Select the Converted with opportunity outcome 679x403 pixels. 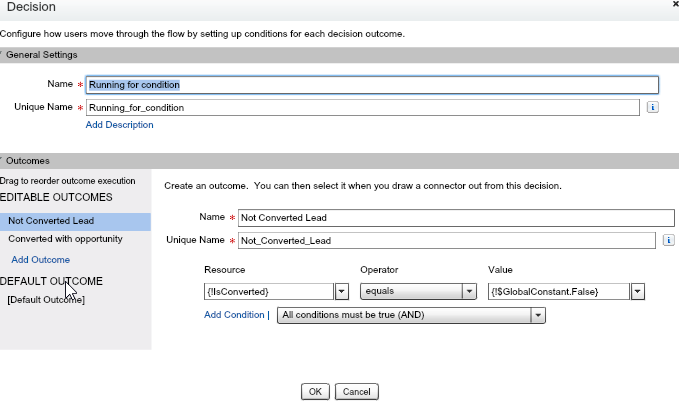tap(65, 239)
